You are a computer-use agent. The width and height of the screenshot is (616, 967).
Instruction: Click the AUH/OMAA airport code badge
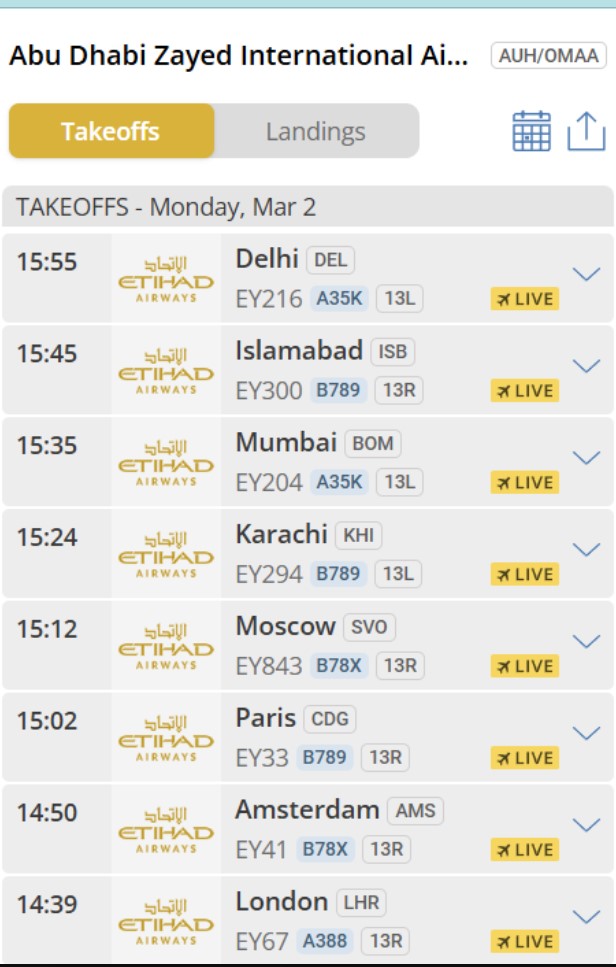pyautogui.click(x=549, y=56)
